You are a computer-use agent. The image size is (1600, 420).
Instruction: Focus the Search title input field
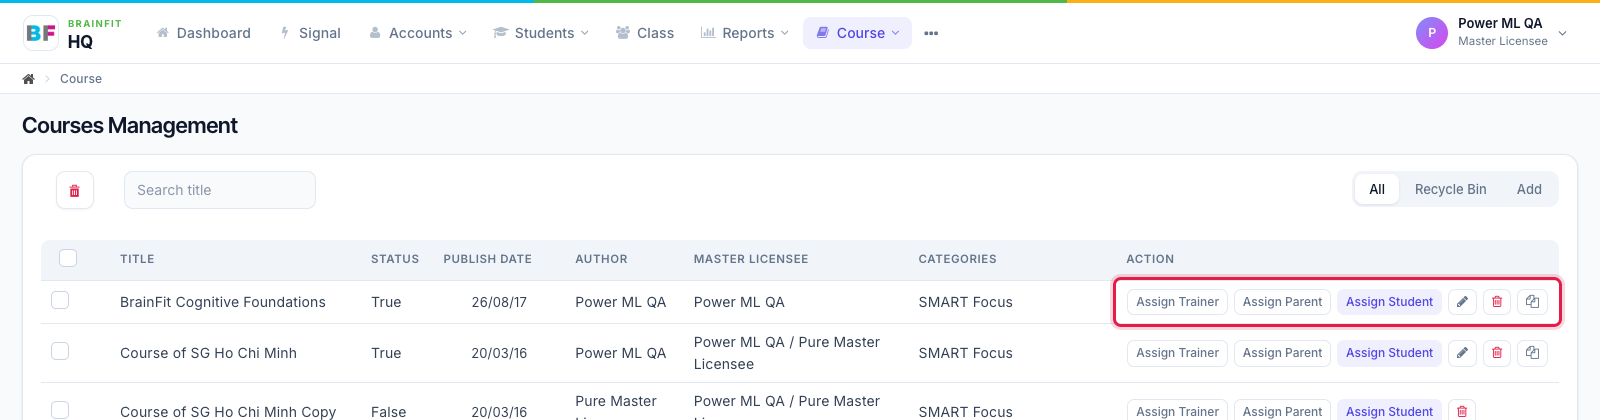click(220, 190)
